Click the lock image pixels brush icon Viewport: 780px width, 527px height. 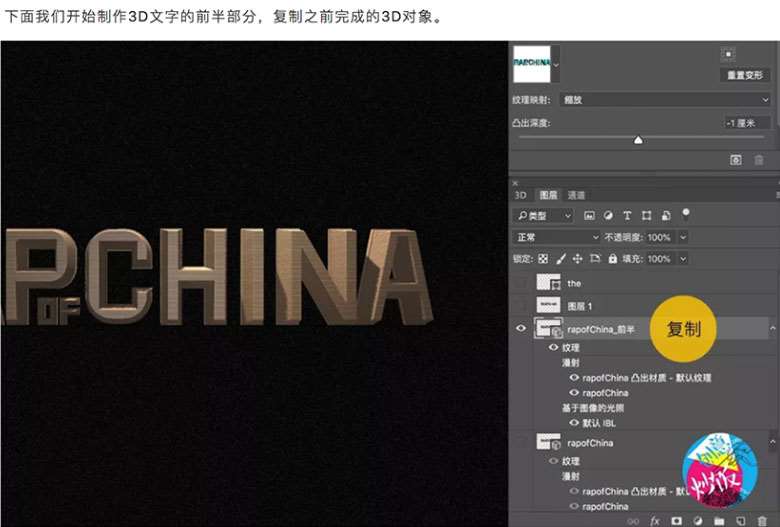561,259
